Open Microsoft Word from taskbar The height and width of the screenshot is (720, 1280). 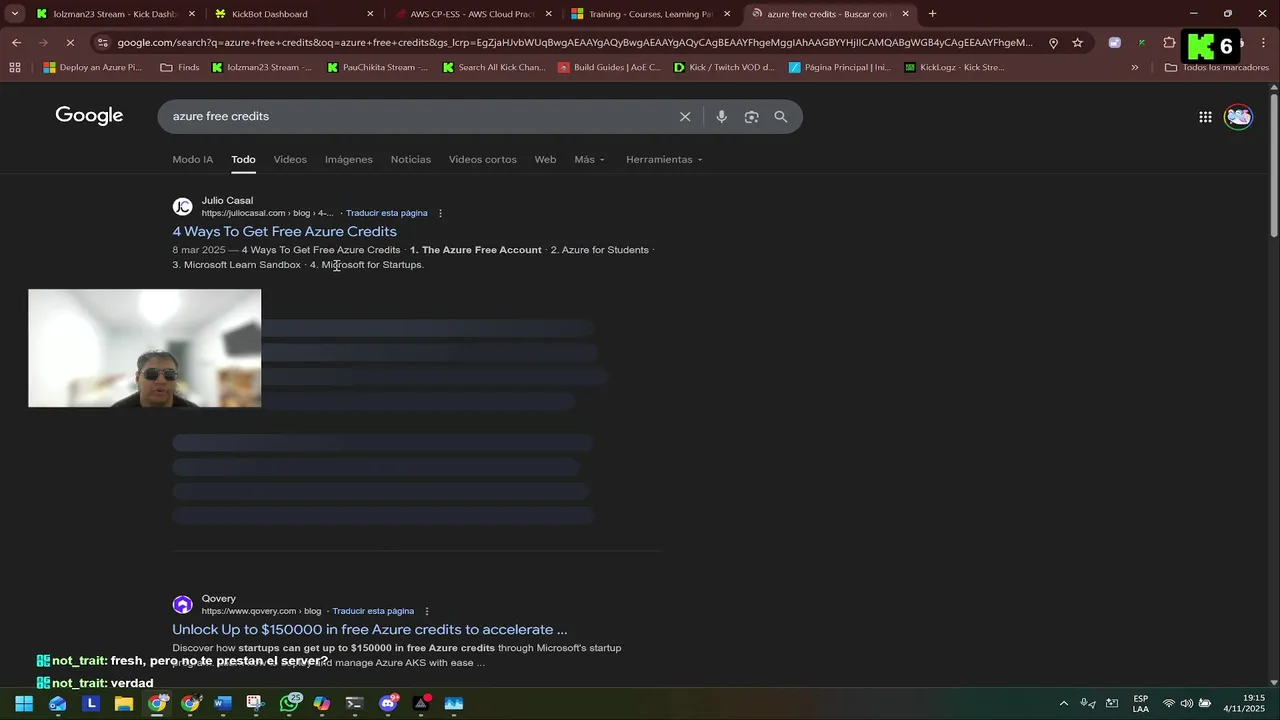point(222,704)
